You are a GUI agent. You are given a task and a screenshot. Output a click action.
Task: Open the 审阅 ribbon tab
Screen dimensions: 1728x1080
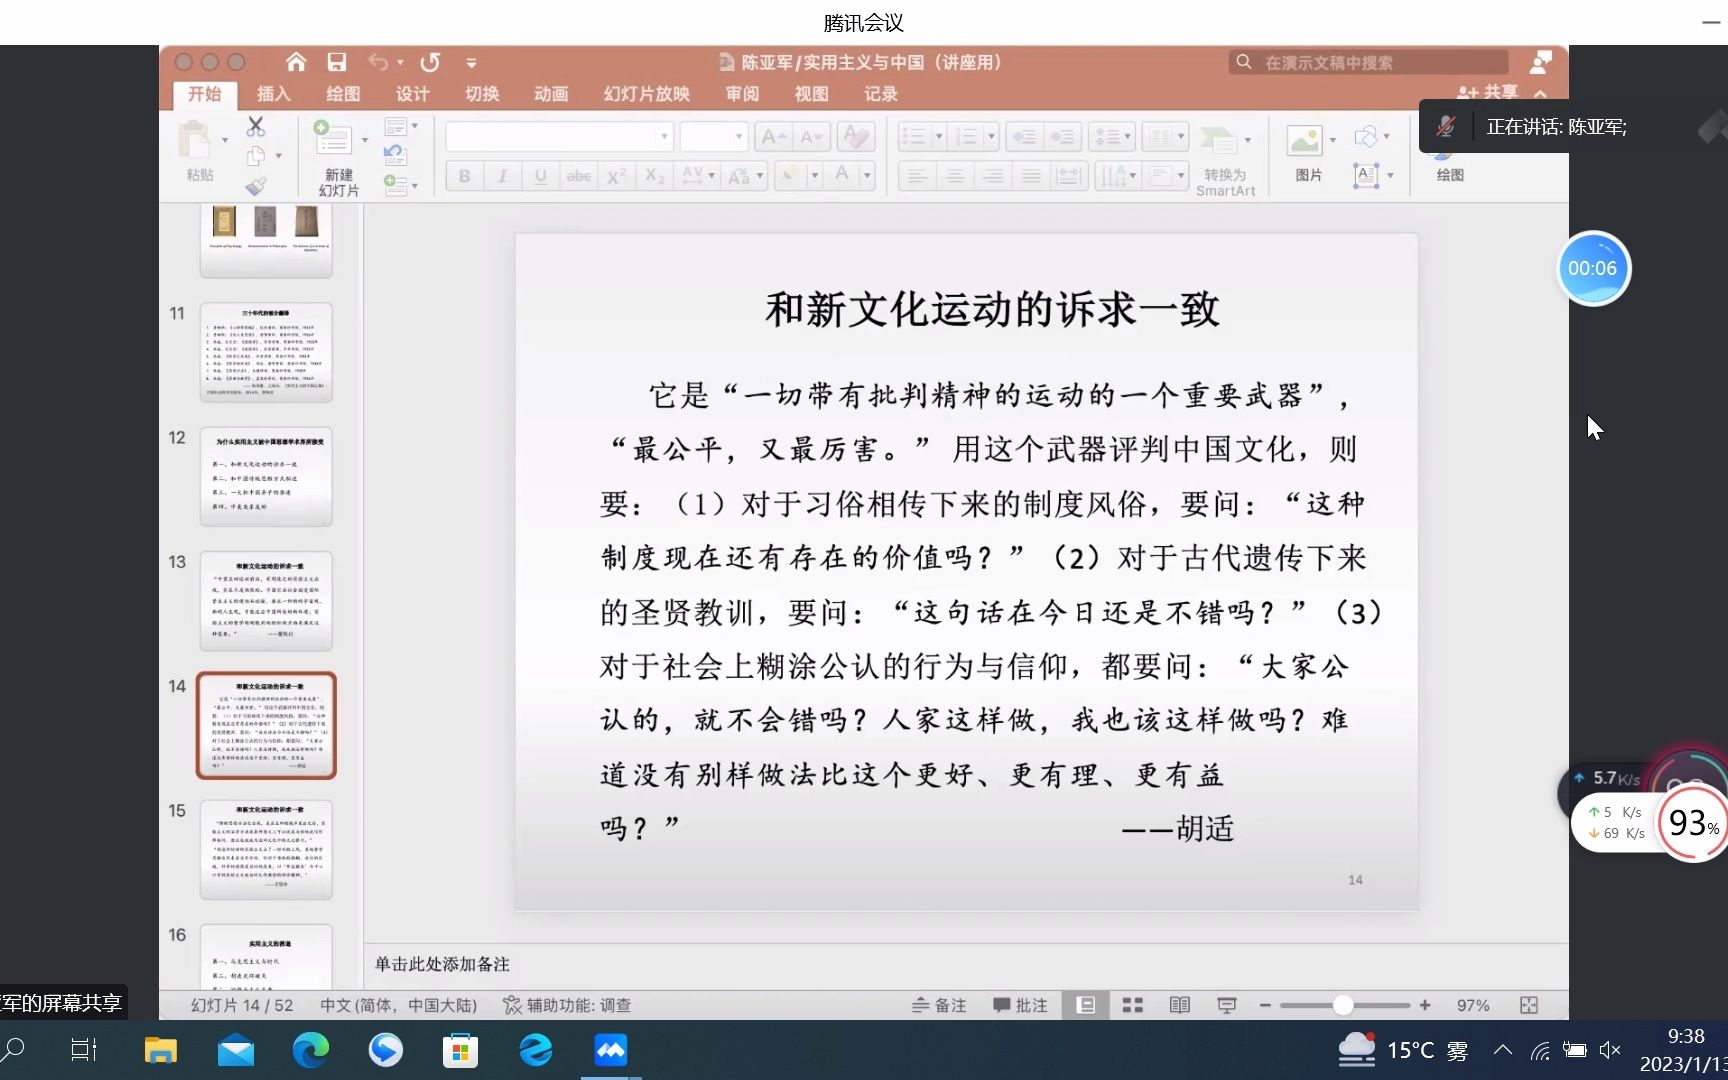(x=742, y=94)
